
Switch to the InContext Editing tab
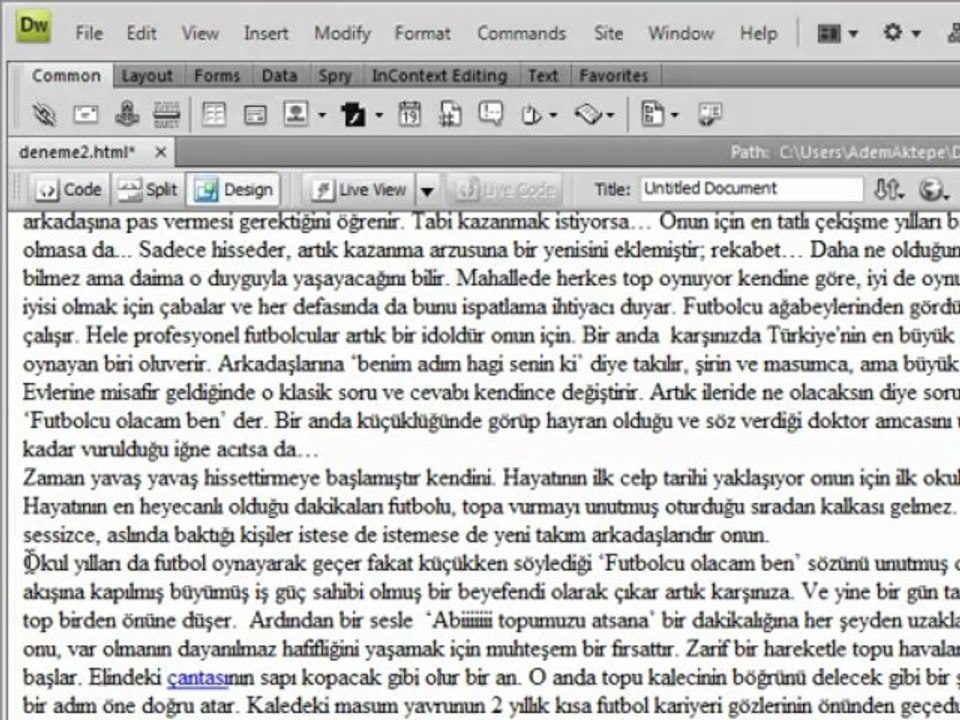click(440, 76)
